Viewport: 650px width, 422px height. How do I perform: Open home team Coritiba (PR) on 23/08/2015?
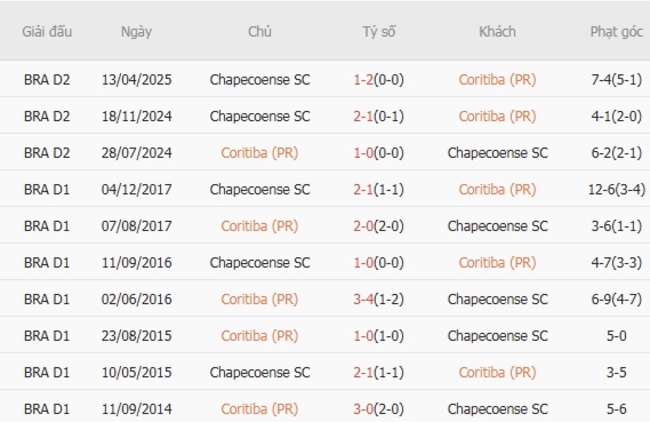click(260, 335)
